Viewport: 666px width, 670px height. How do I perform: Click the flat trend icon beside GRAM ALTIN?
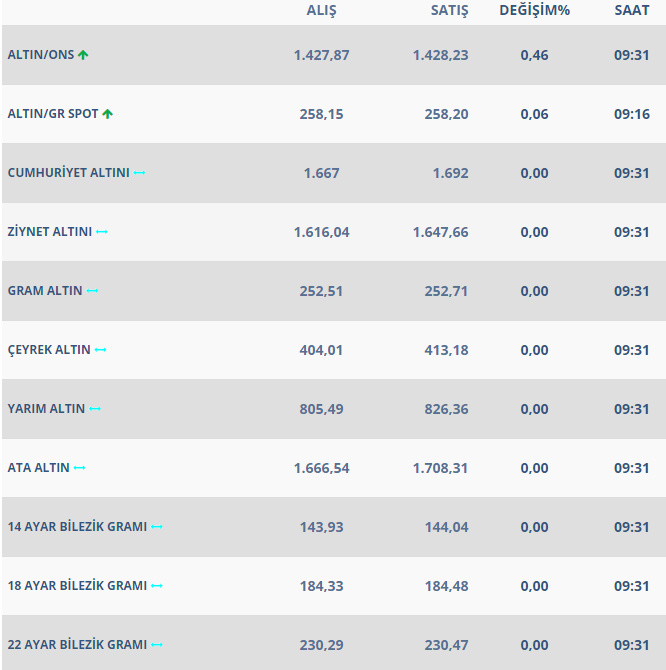coord(92,291)
